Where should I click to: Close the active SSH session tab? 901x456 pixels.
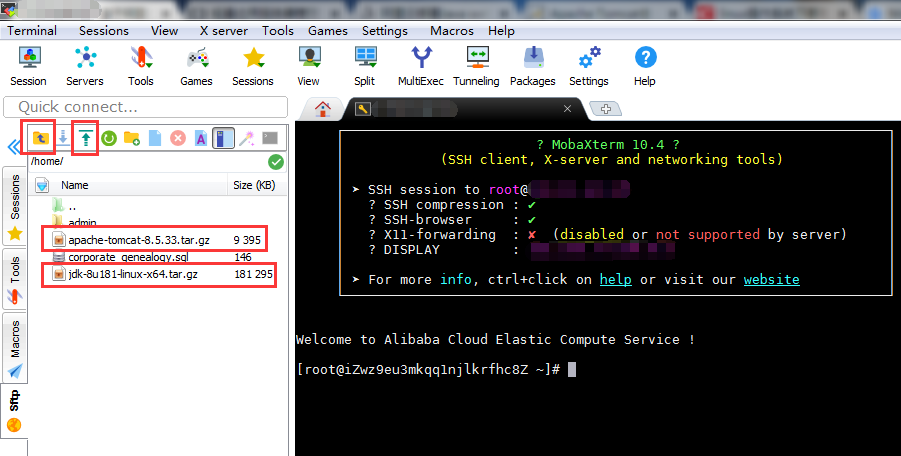click(567, 109)
